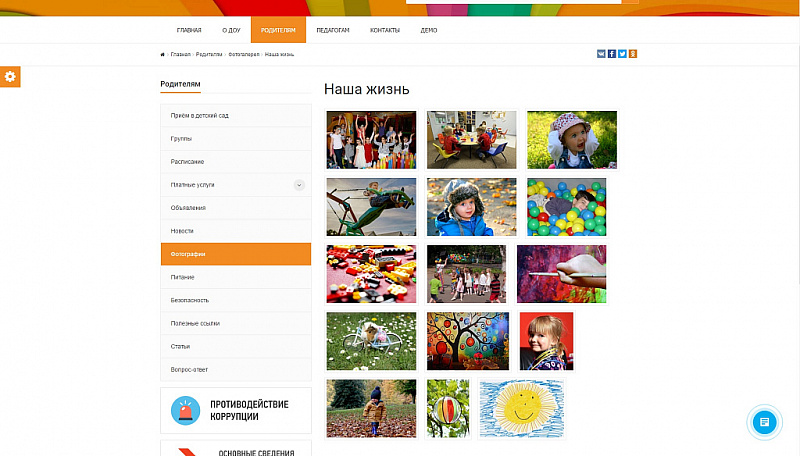This screenshot has height=456, width=800.
Task: Open the Педагогам menu item
Action: [x=333, y=30]
